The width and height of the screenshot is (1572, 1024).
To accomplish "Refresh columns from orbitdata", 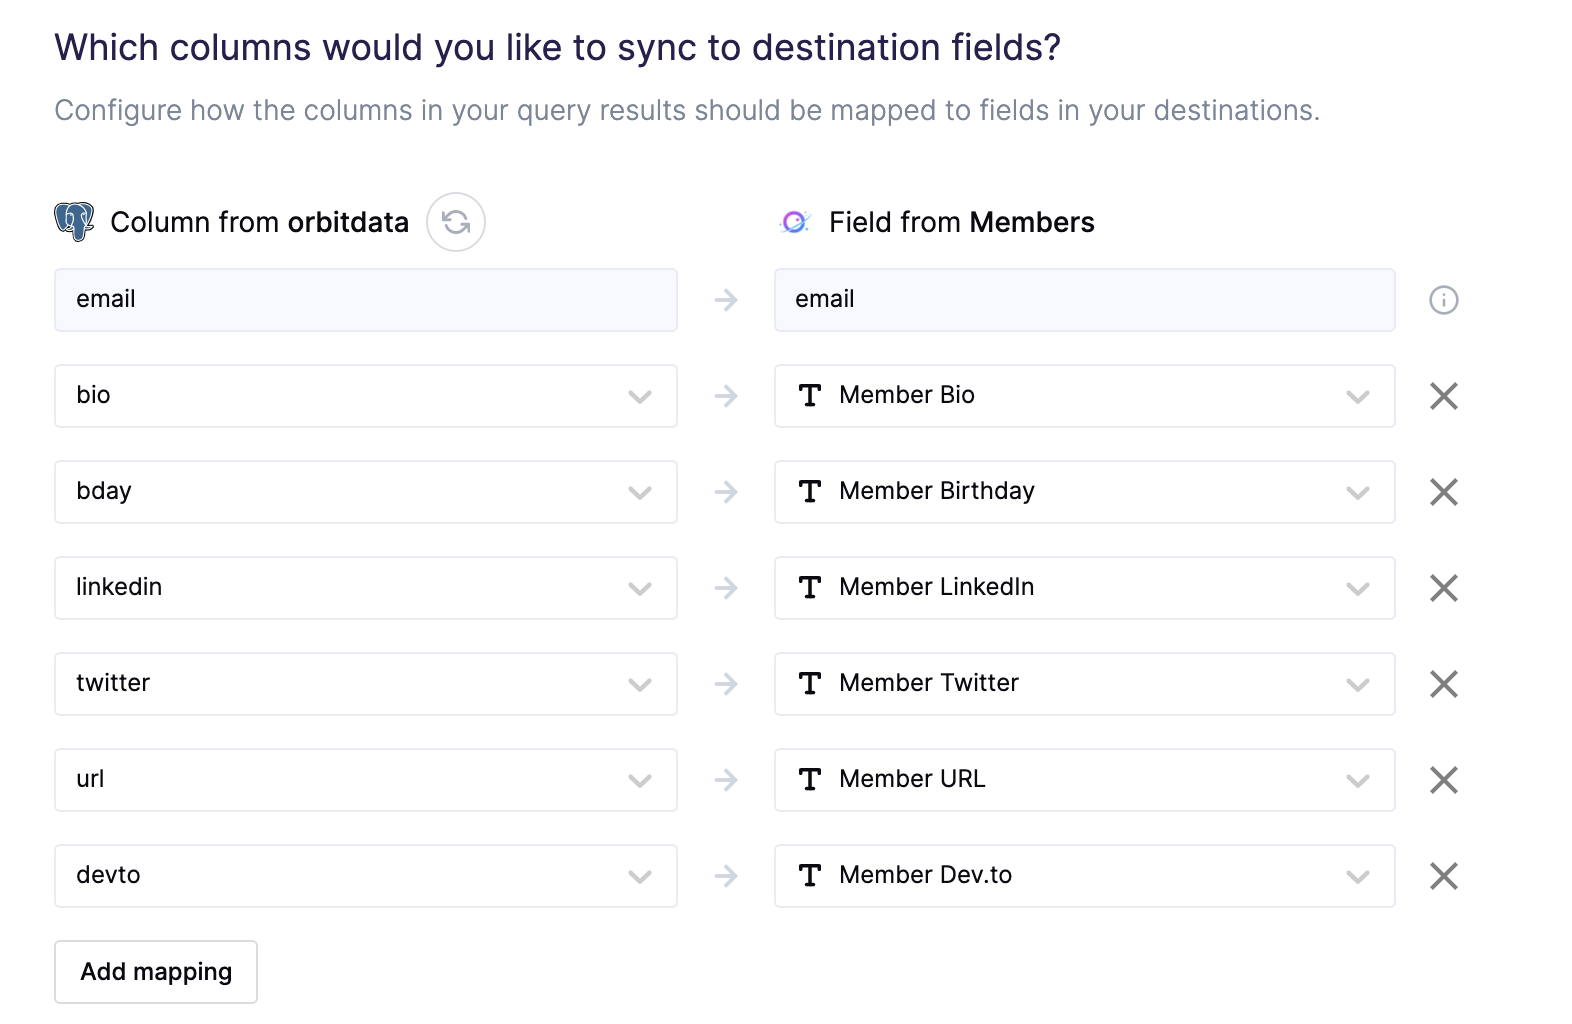I will pos(456,222).
